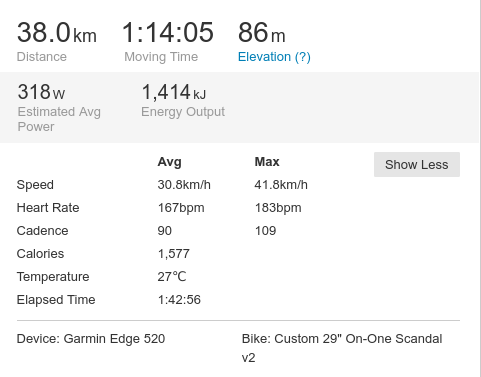The width and height of the screenshot is (481, 377).
Task: Select the 38.0 km distance value
Action: click(x=57, y=32)
